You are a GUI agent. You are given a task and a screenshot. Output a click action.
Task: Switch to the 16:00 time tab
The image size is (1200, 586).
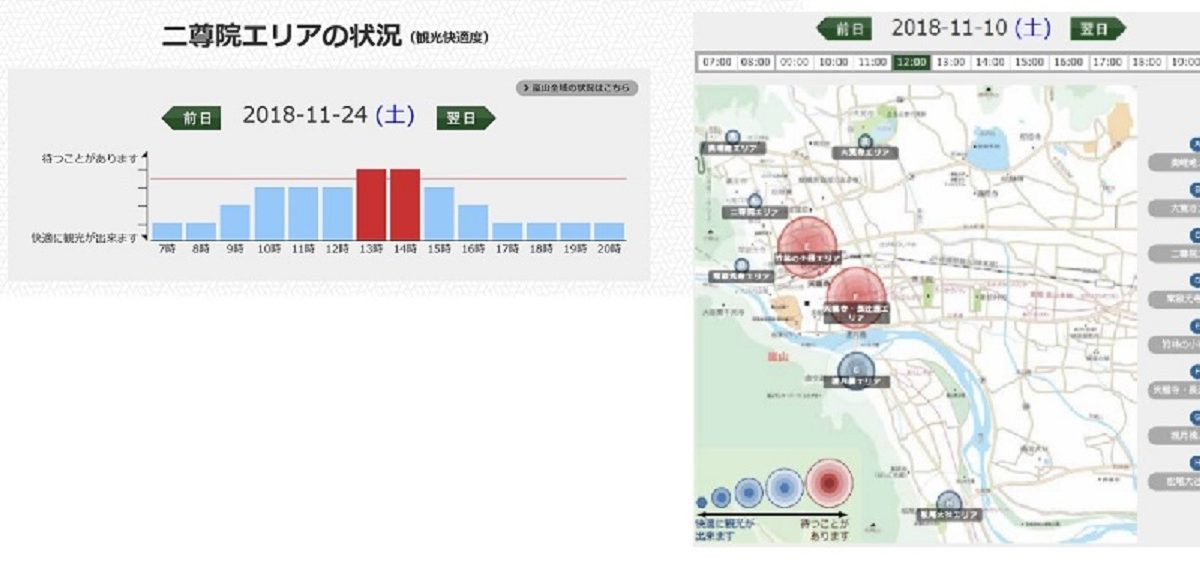[x=1068, y=62]
